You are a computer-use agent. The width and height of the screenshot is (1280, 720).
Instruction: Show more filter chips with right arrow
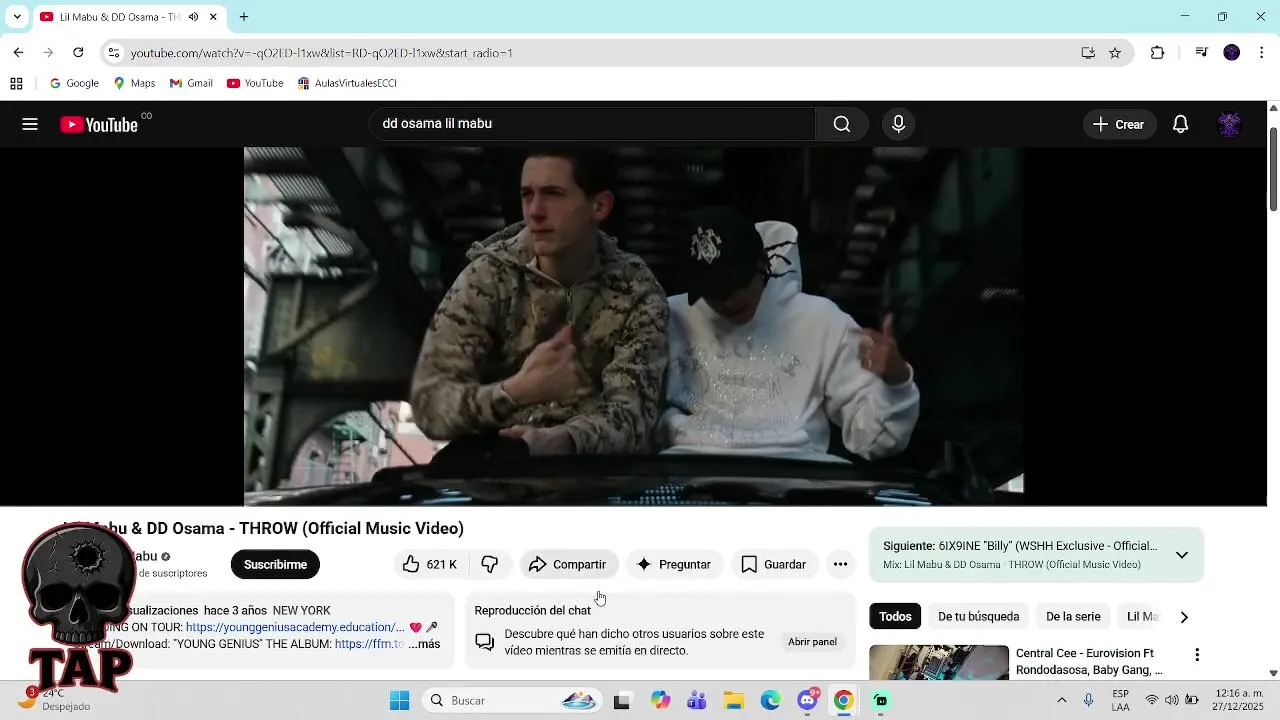1184,617
